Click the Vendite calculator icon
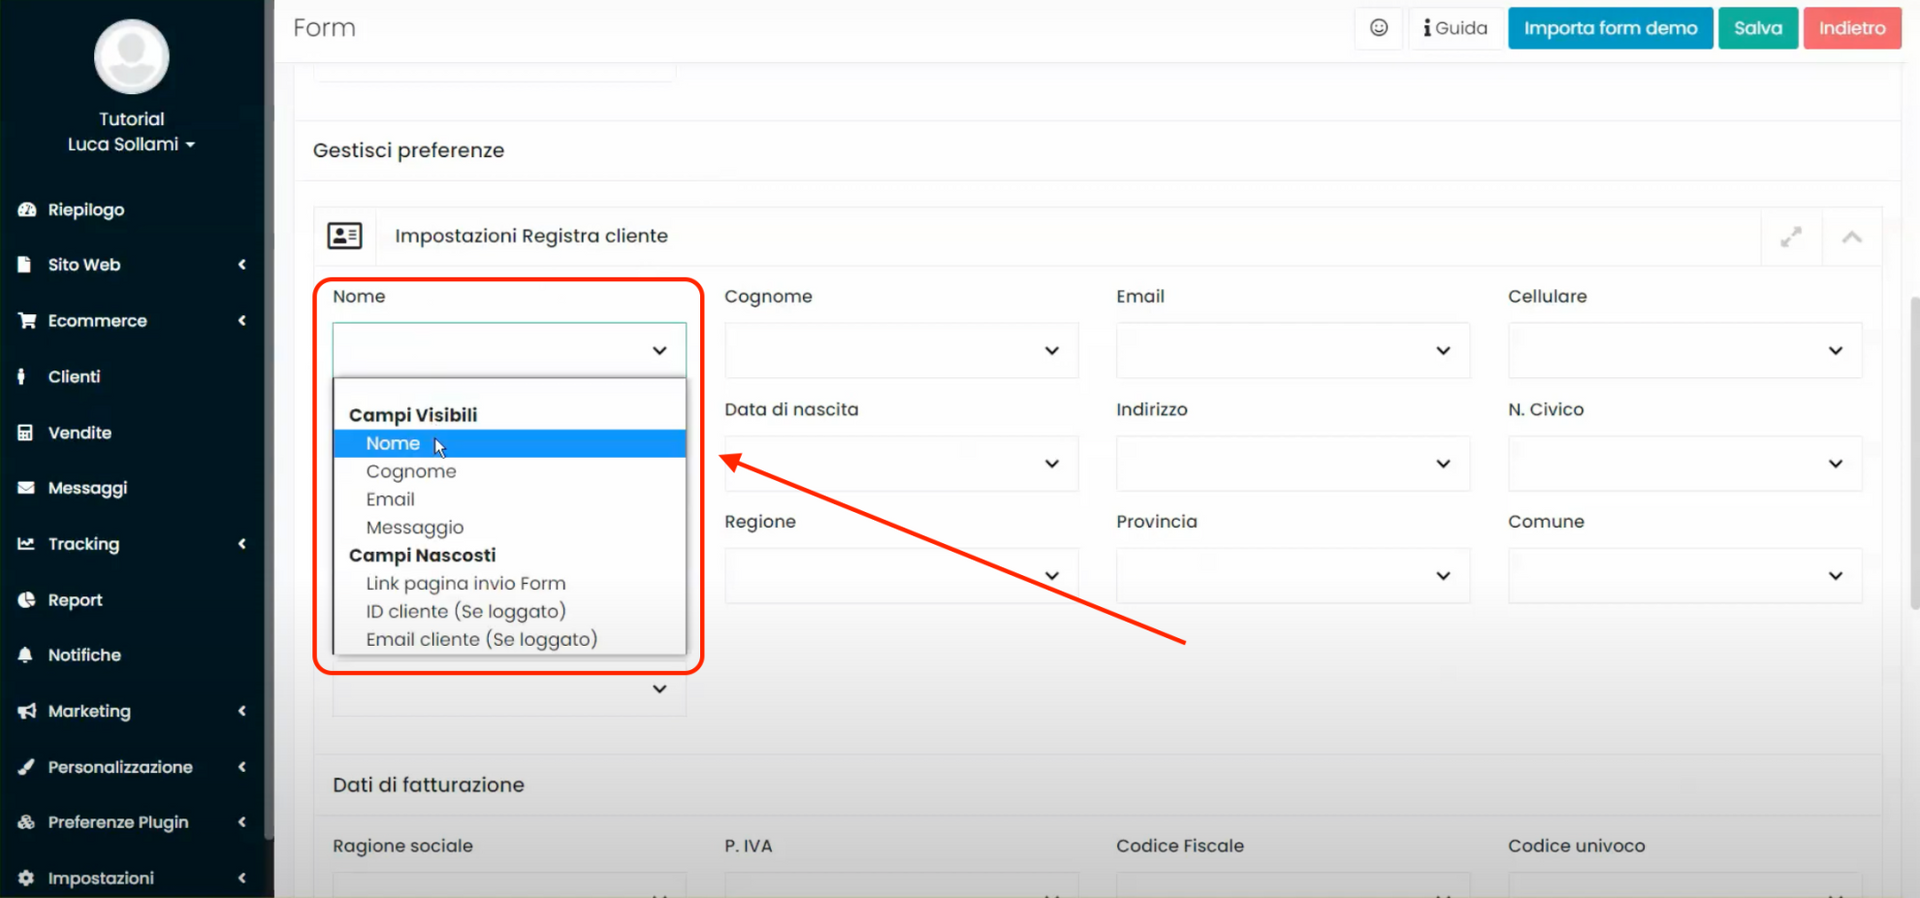Image resolution: width=1920 pixels, height=898 pixels. click(x=25, y=432)
